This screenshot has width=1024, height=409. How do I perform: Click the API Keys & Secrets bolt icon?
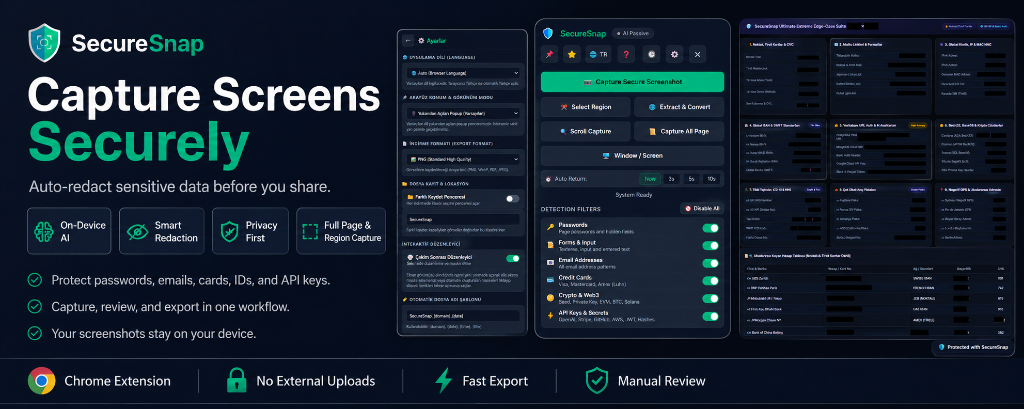(x=551, y=316)
